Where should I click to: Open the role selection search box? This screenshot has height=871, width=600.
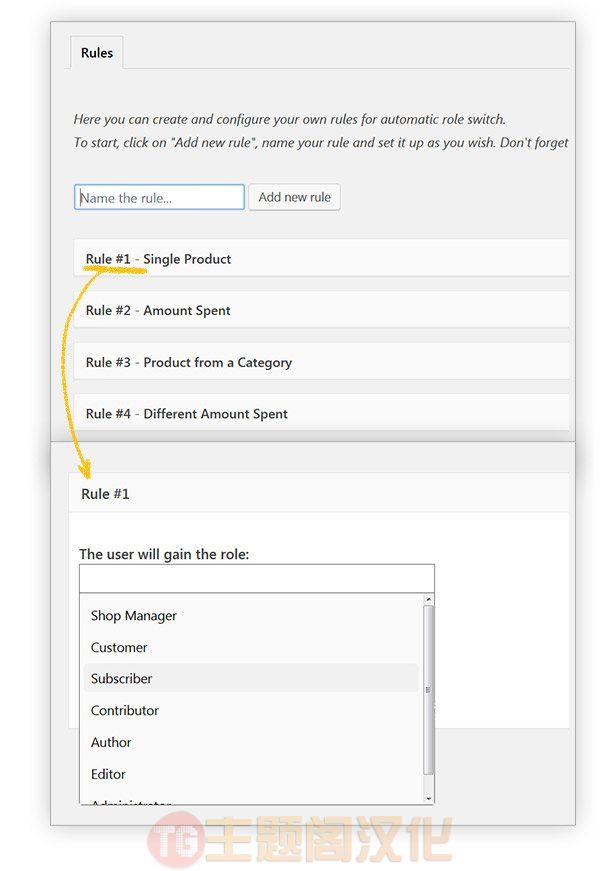[x=257, y=579]
